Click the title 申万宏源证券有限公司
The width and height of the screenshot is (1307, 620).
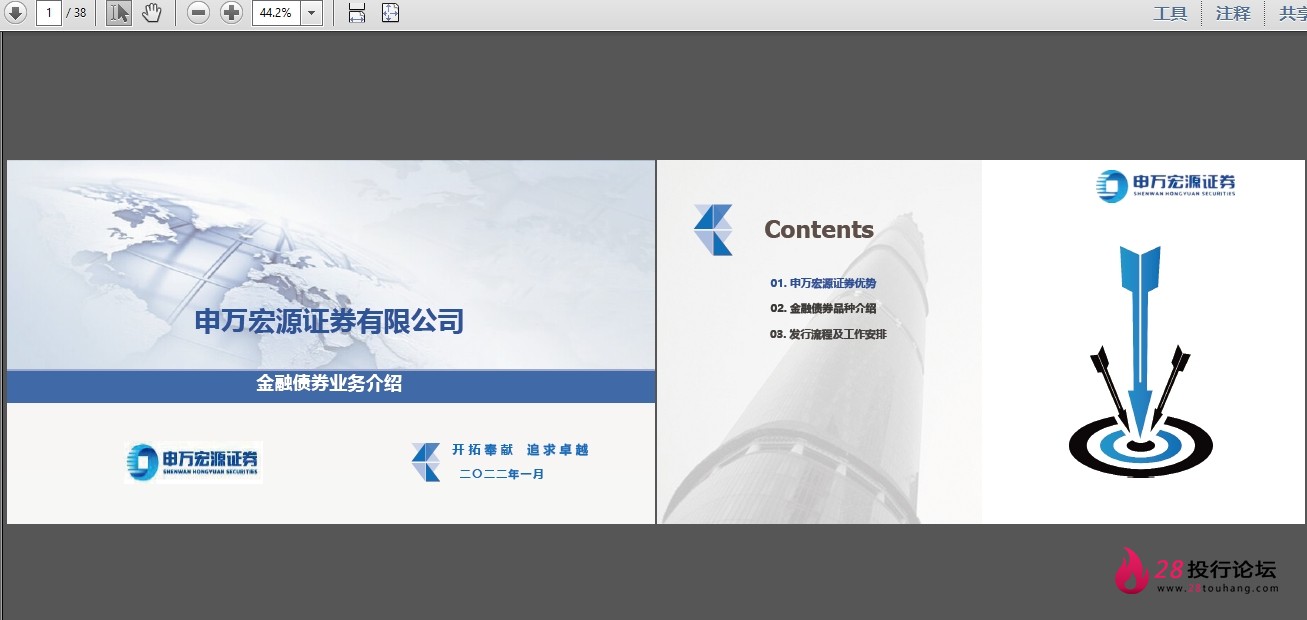(x=329, y=321)
